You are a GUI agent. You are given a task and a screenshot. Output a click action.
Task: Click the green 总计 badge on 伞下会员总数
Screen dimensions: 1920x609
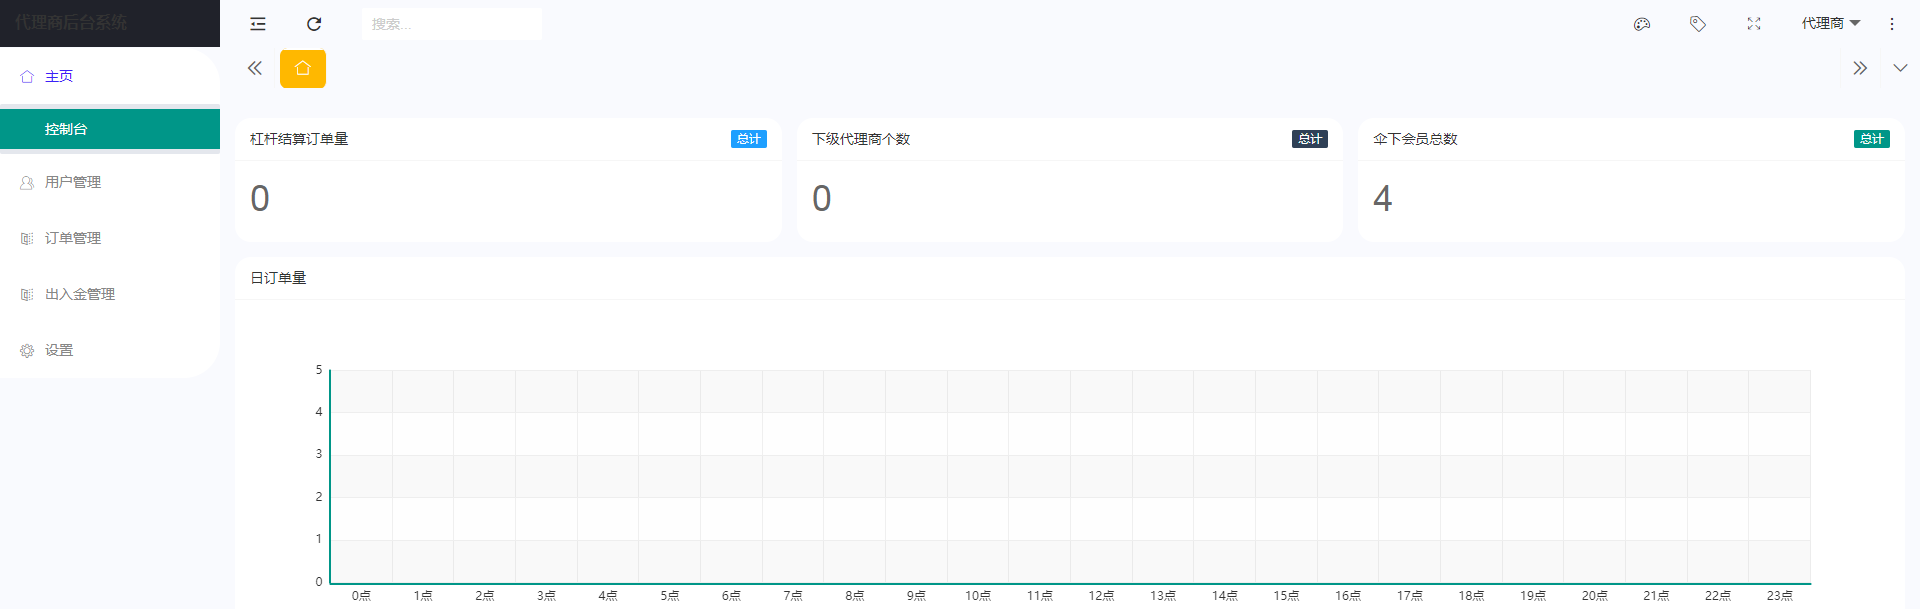pos(1871,139)
